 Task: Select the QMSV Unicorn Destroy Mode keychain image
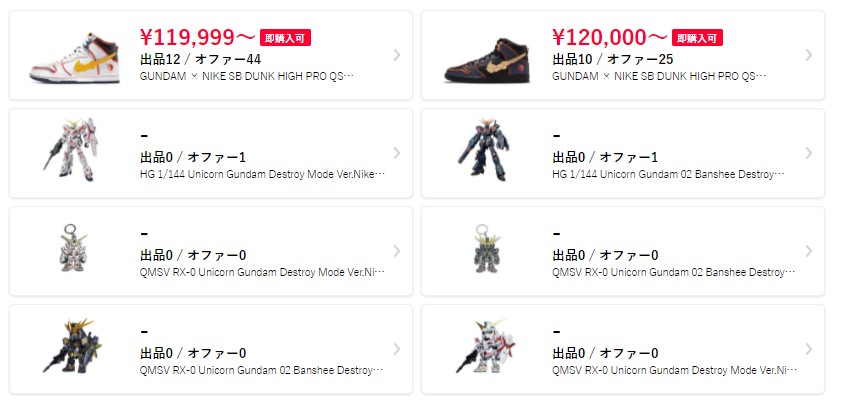(x=69, y=250)
